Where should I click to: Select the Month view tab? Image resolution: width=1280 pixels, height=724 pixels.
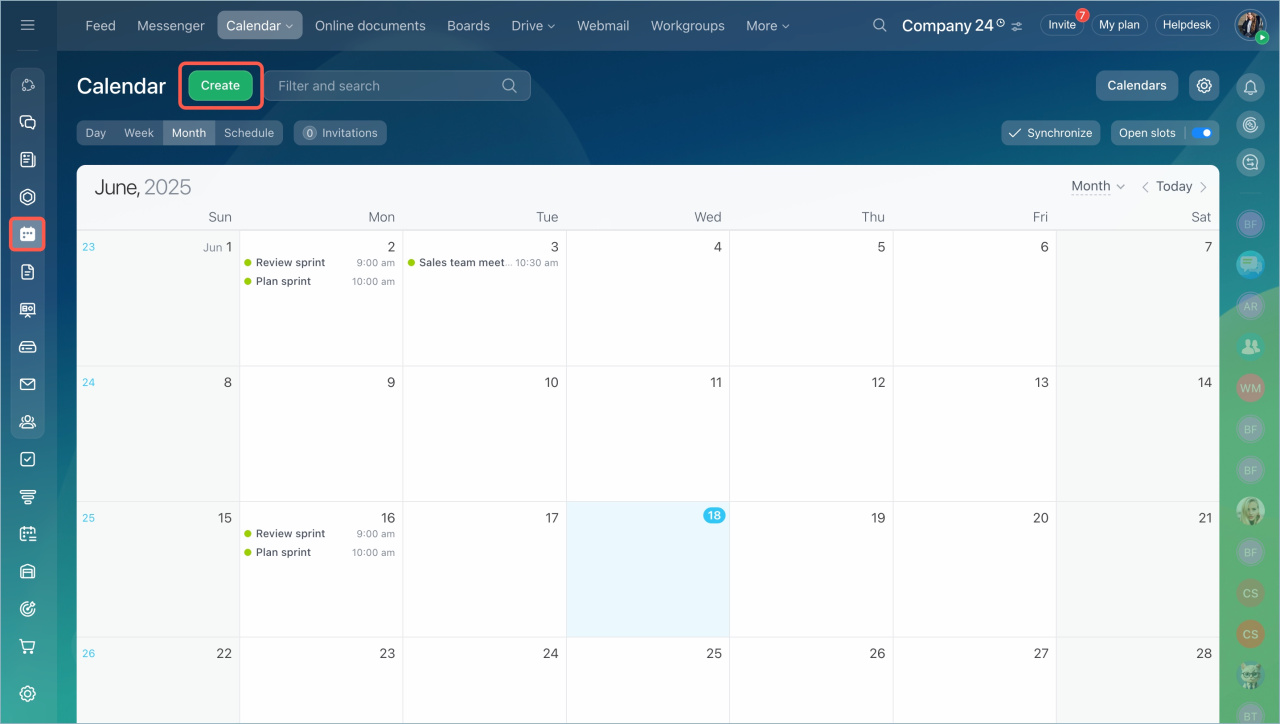[189, 133]
